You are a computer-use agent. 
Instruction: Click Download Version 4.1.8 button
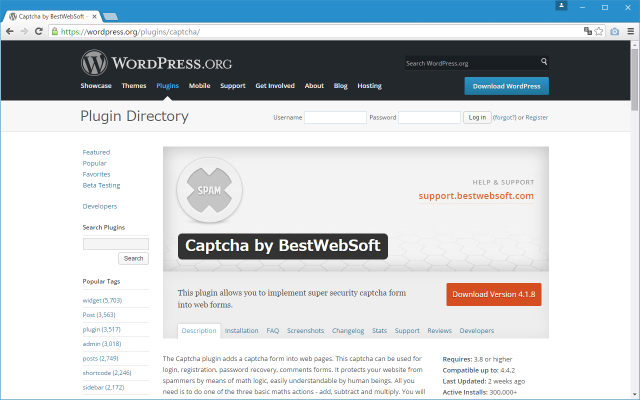[494, 294]
